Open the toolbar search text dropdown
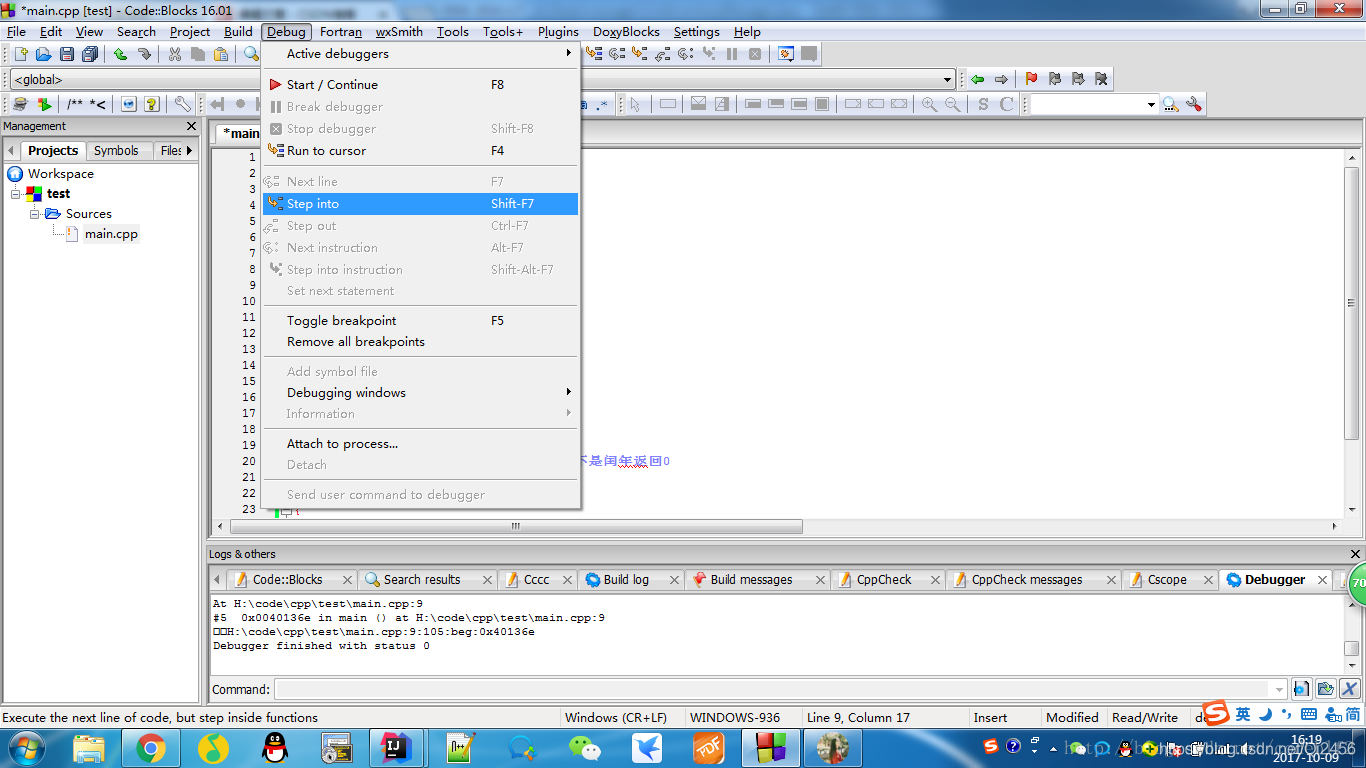The height and width of the screenshot is (768, 1366). (1151, 104)
